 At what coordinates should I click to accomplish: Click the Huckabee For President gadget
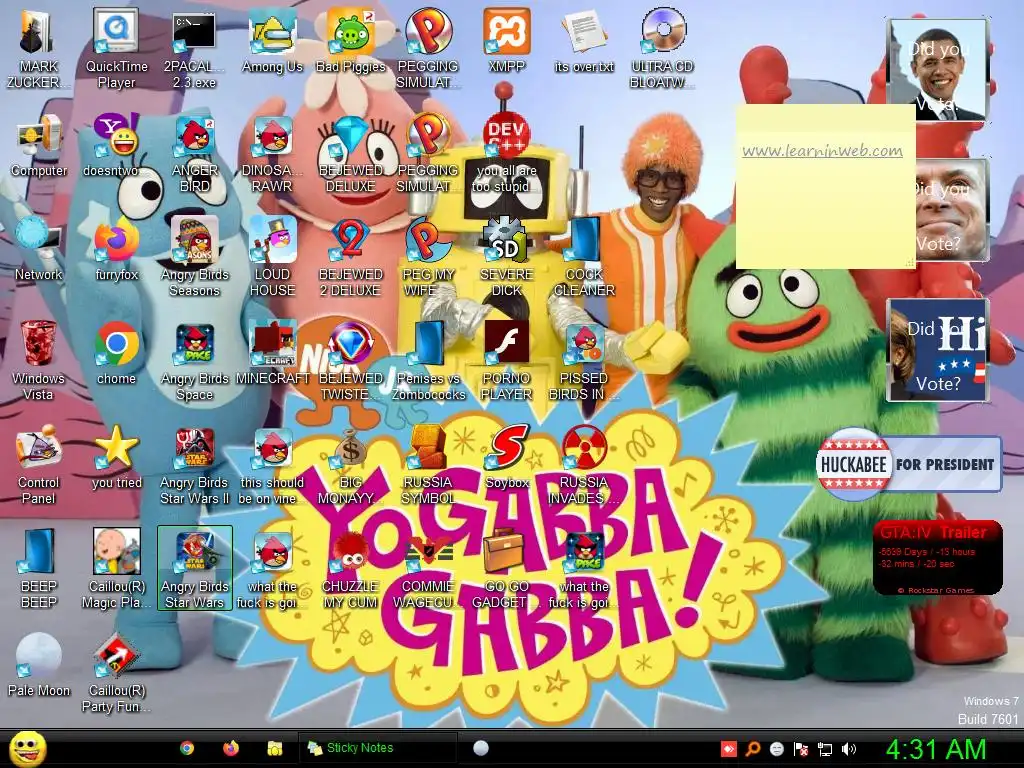[x=908, y=464]
